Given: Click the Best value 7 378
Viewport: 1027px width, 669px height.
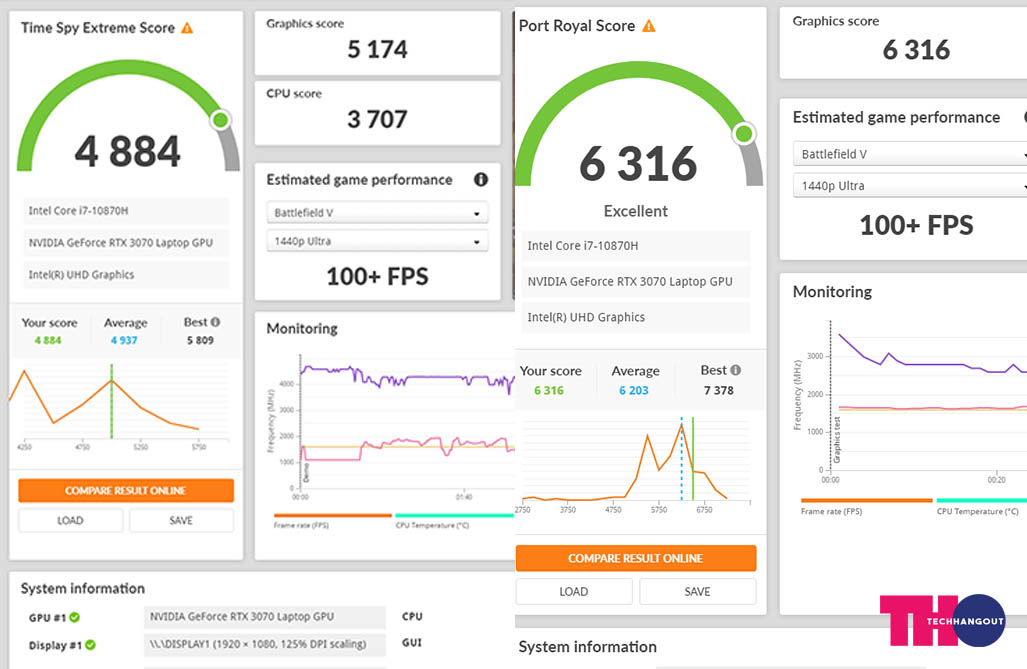Looking at the screenshot, I should tap(719, 390).
